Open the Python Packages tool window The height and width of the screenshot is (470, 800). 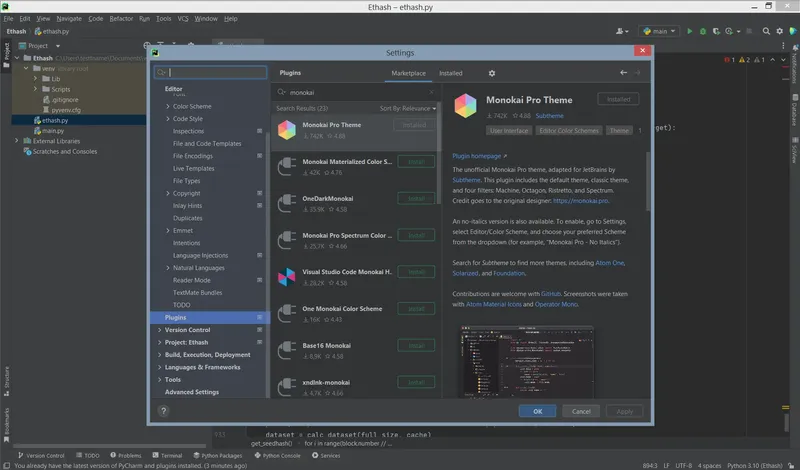218,455
